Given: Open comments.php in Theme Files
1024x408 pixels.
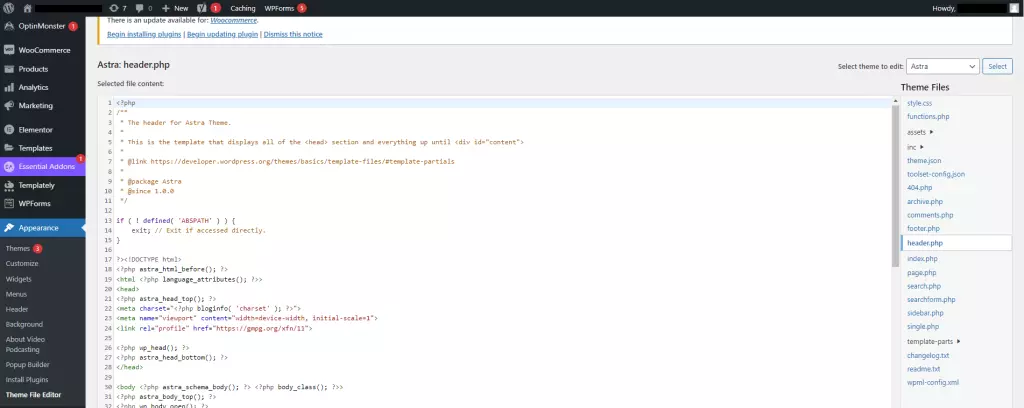Looking at the screenshot, I should pyautogui.click(x=930, y=215).
